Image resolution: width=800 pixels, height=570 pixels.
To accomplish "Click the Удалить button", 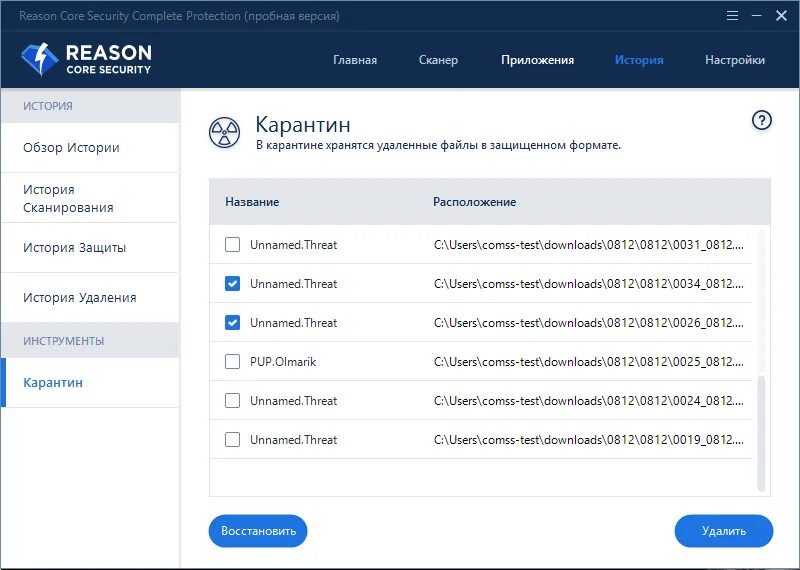I will click(723, 531).
